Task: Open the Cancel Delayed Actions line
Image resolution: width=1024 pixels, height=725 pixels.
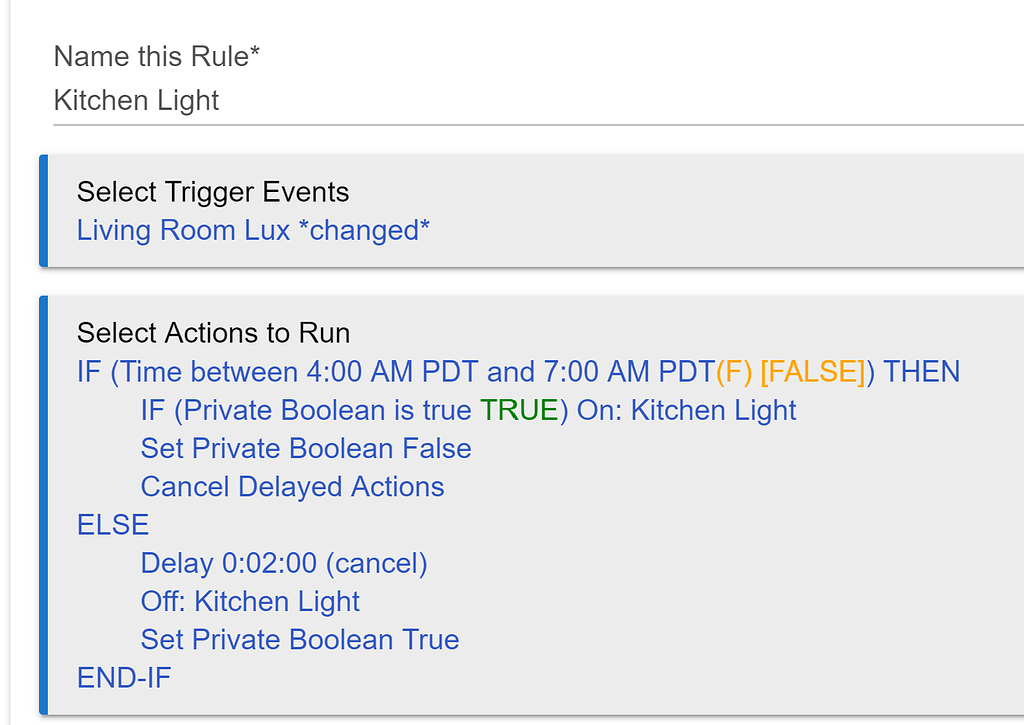Action: 292,487
